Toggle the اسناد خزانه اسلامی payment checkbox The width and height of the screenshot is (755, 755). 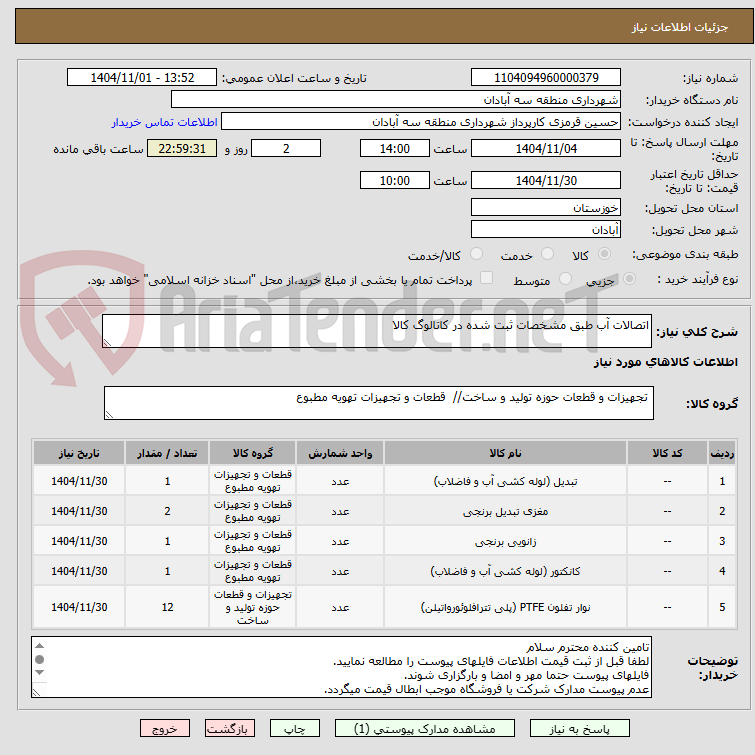[x=487, y=278]
